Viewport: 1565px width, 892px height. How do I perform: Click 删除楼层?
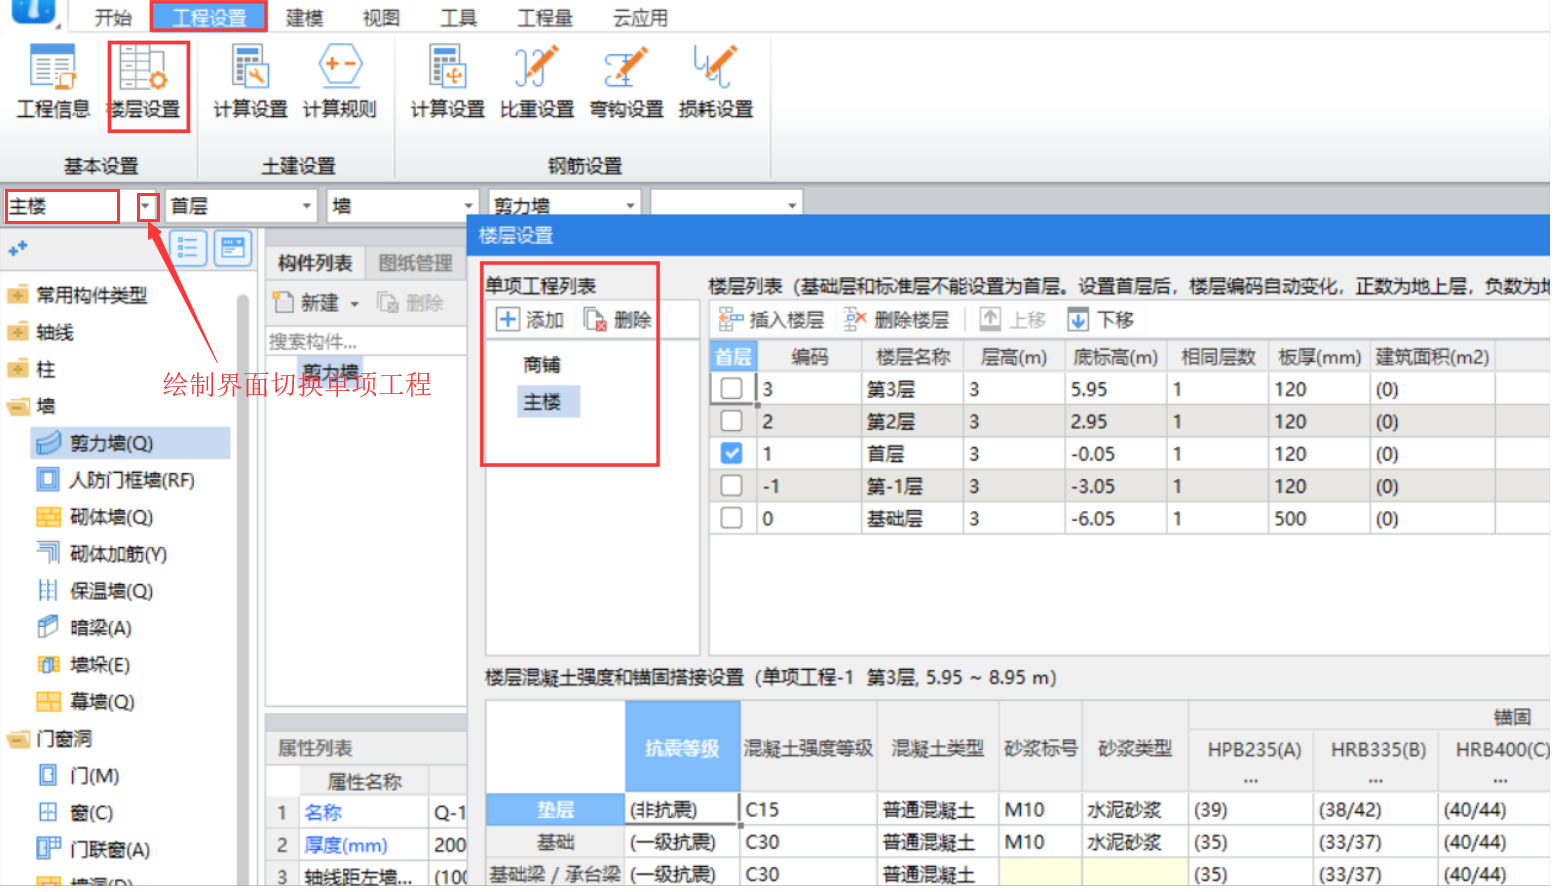[x=897, y=322]
